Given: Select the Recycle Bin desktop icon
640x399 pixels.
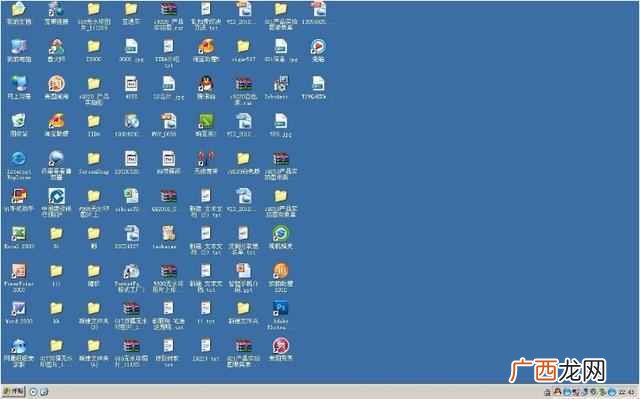Looking at the screenshot, I should coord(19,121).
